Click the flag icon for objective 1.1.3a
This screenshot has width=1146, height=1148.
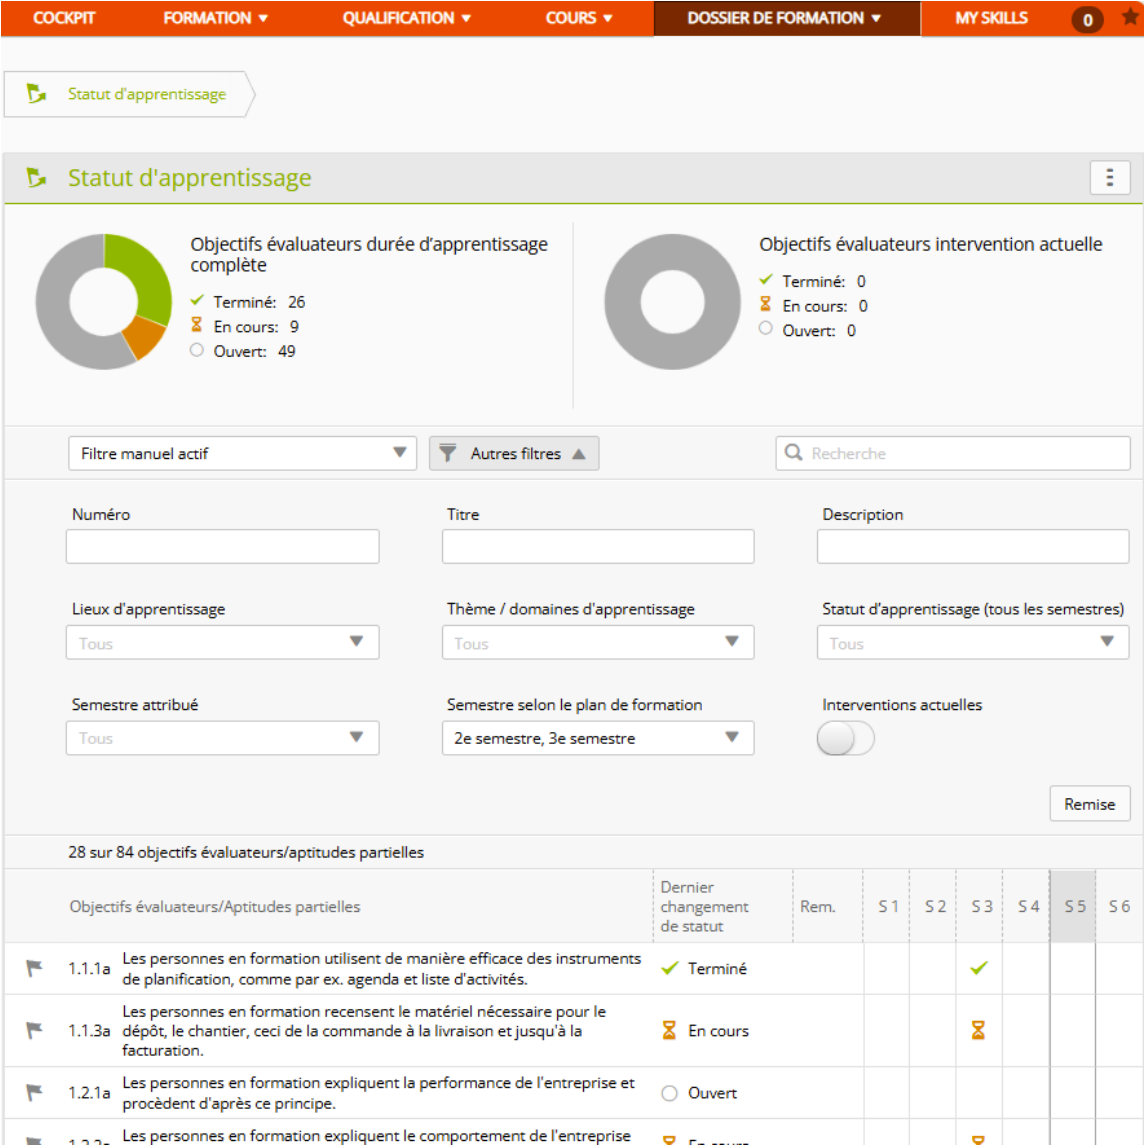[x=35, y=1031]
